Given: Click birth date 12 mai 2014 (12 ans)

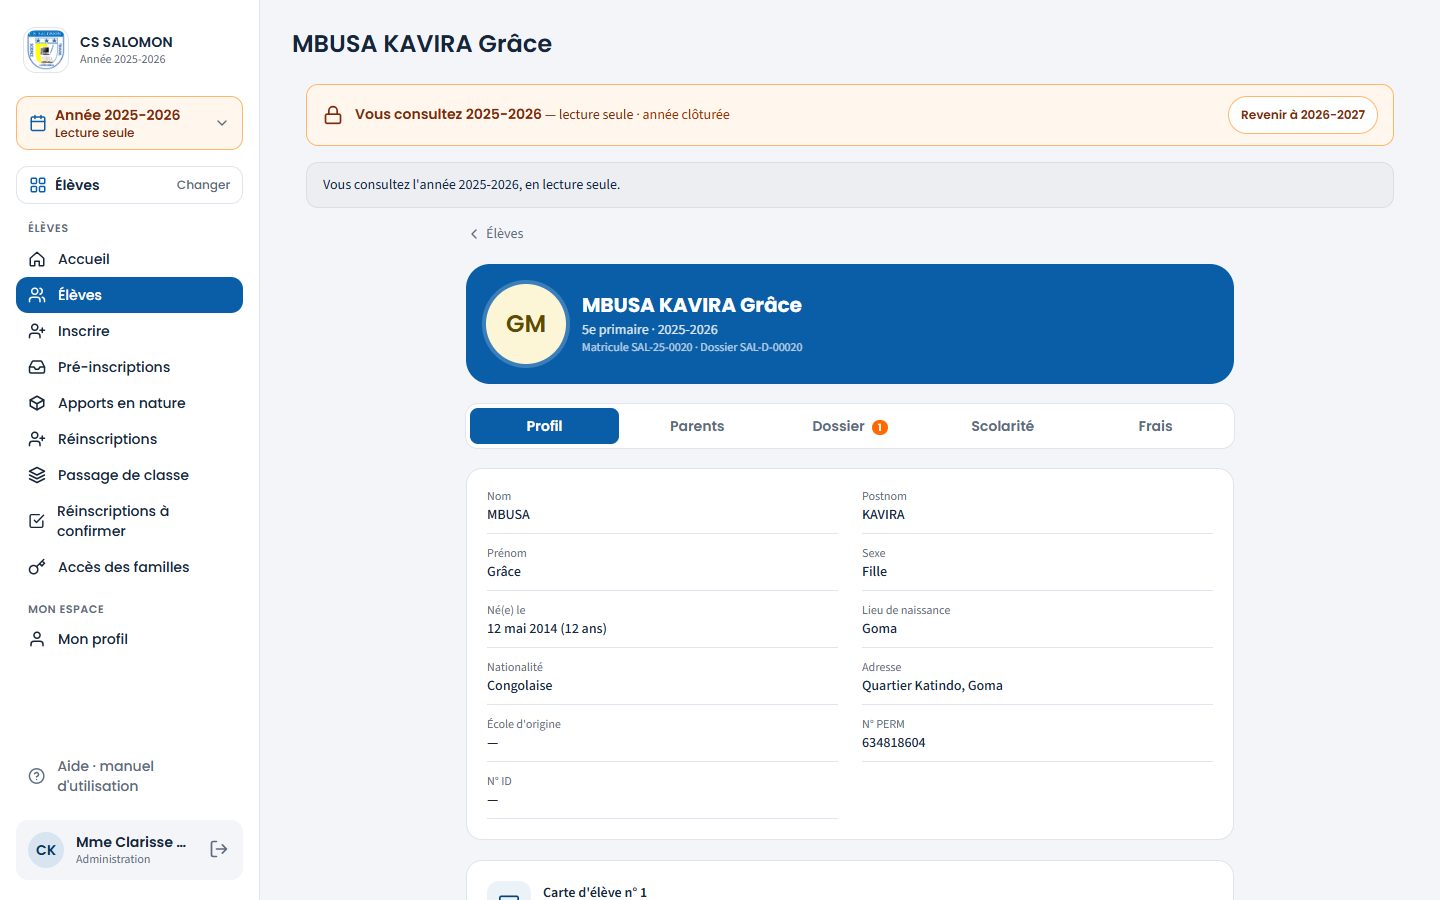Looking at the screenshot, I should coord(547,629).
